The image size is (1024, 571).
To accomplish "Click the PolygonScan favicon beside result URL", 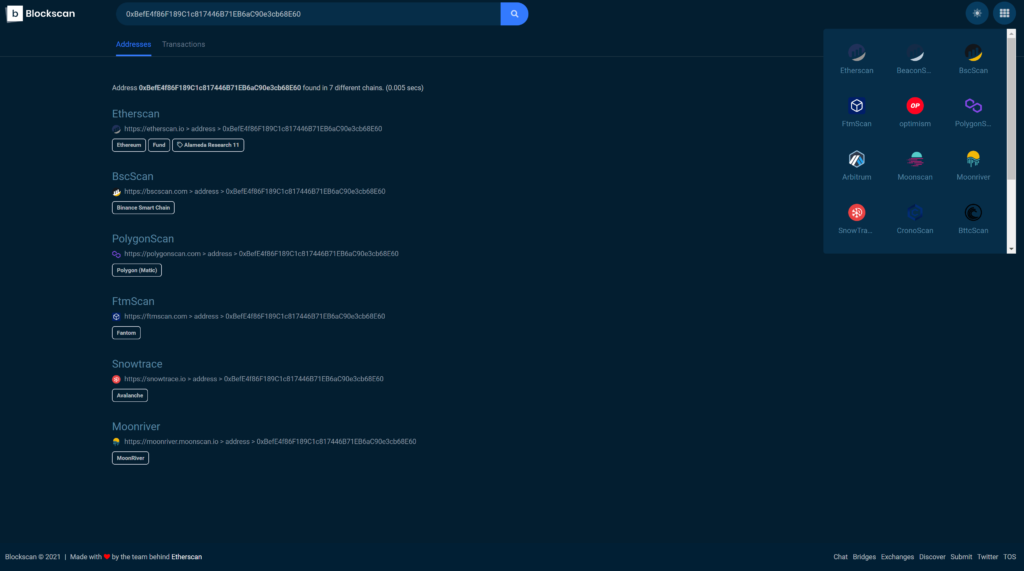I will coord(116,254).
